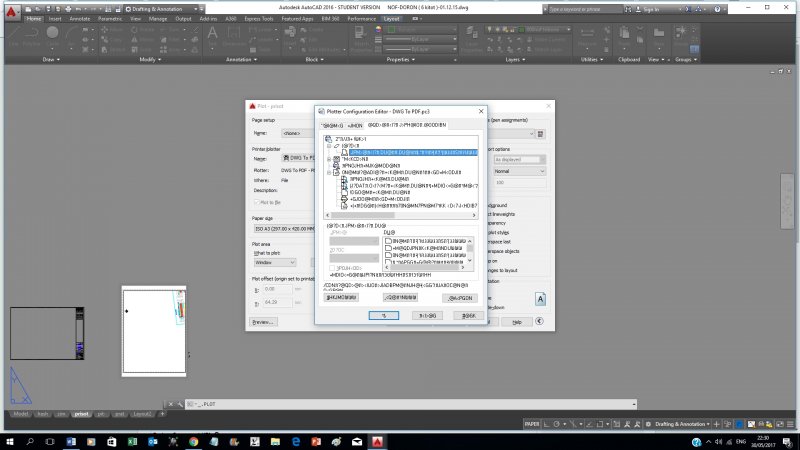Viewport: 800px width, 450px height.
Task: Click the Paste clipboard icon
Action: [623, 34]
